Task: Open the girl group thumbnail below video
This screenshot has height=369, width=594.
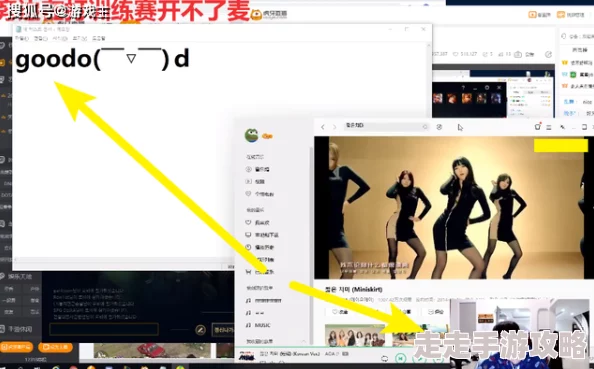Action: (355, 335)
